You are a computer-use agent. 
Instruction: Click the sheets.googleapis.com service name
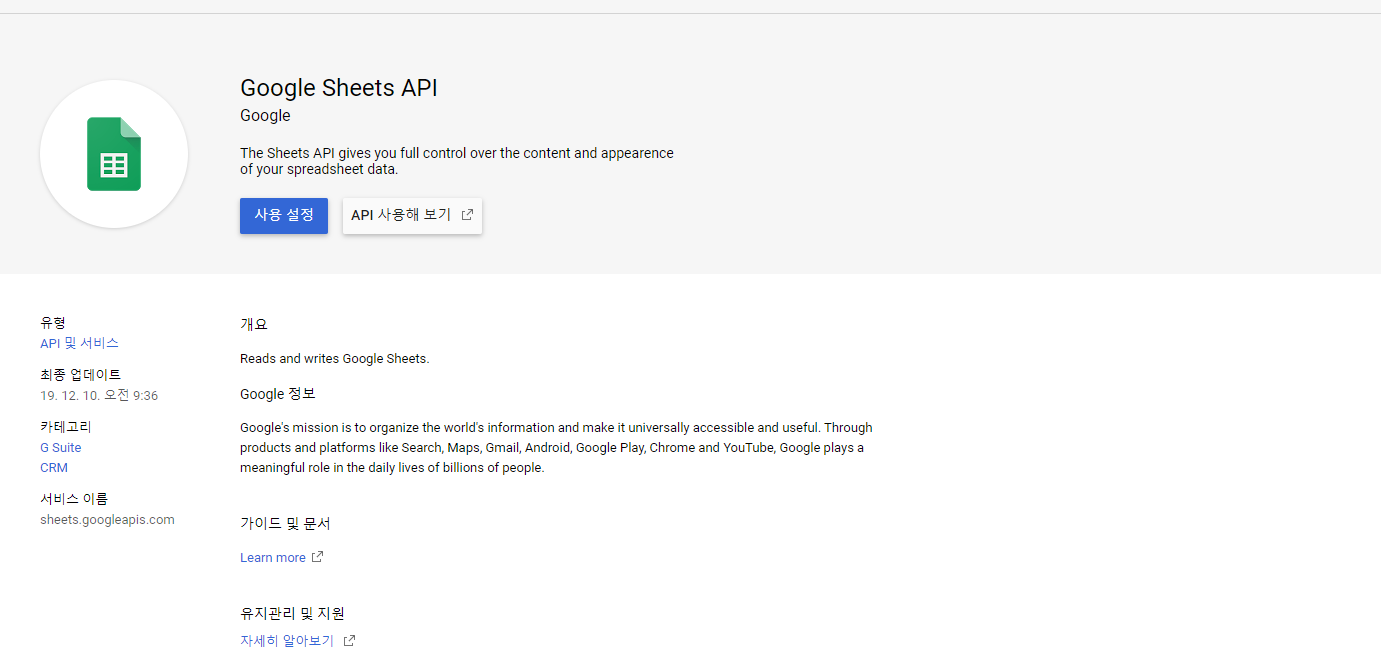[x=107, y=520]
